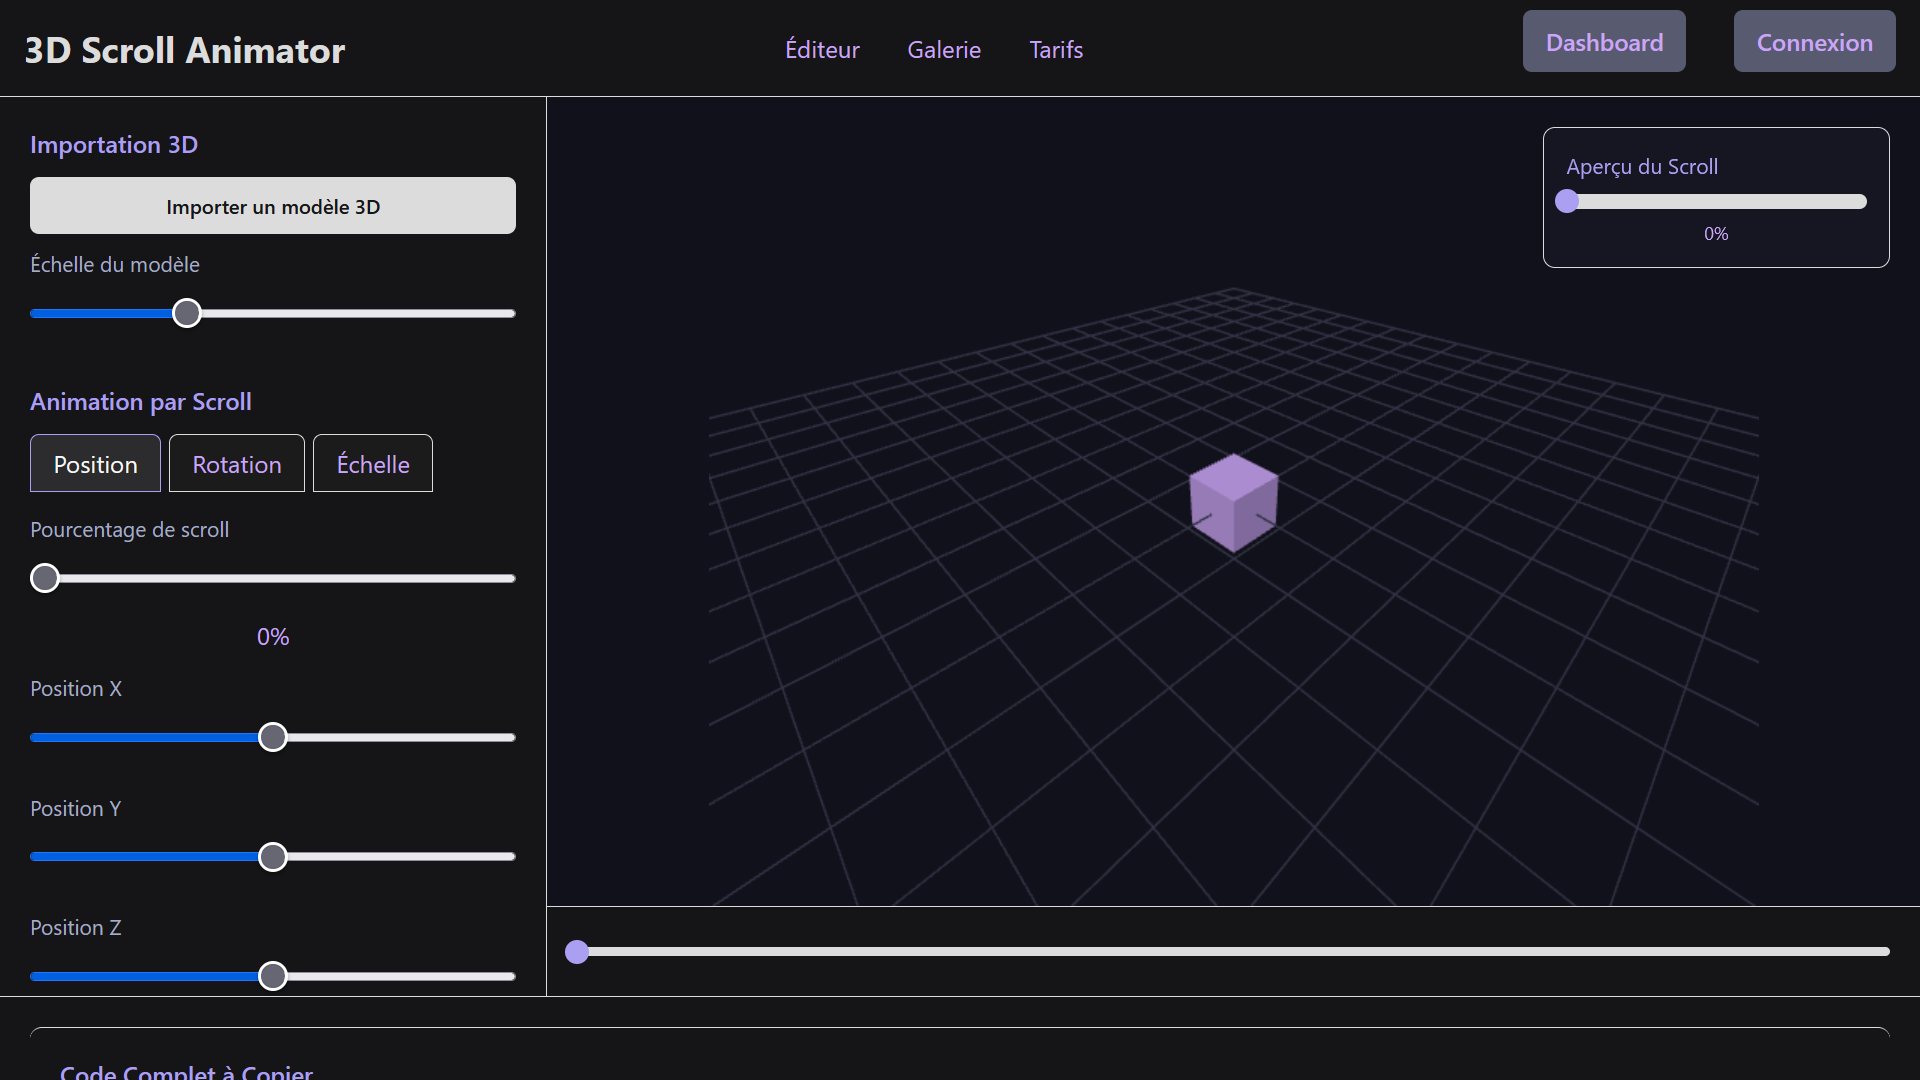Image resolution: width=1920 pixels, height=1080 pixels.
Task: Click the 3D Scroll Animator logo
Action: pos(183,49)
